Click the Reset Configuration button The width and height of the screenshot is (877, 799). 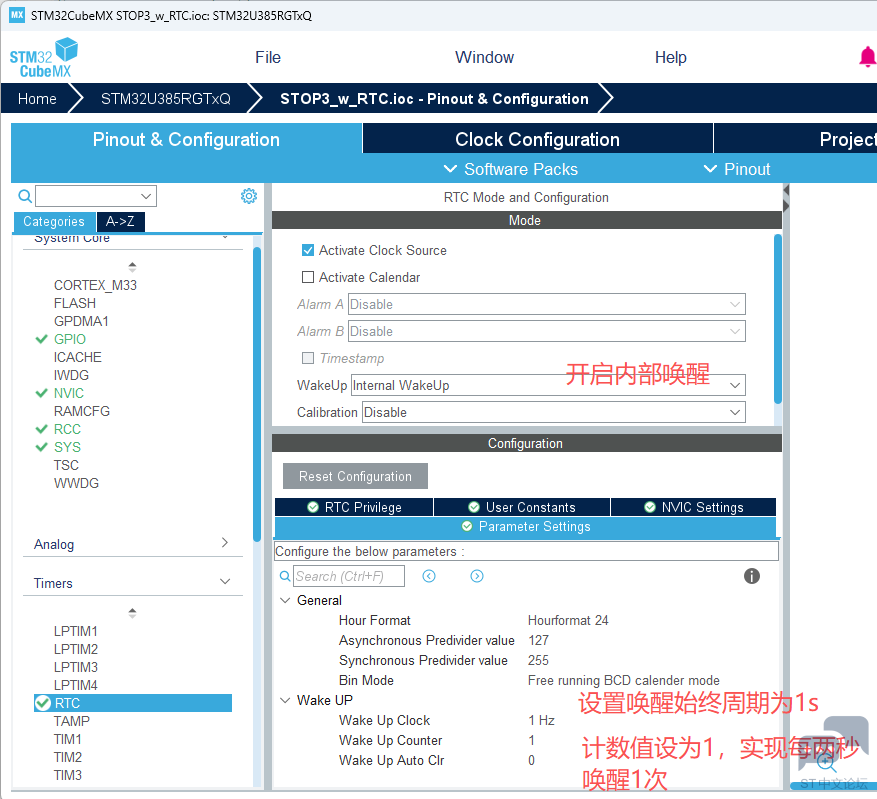click(x=355, y=476)
